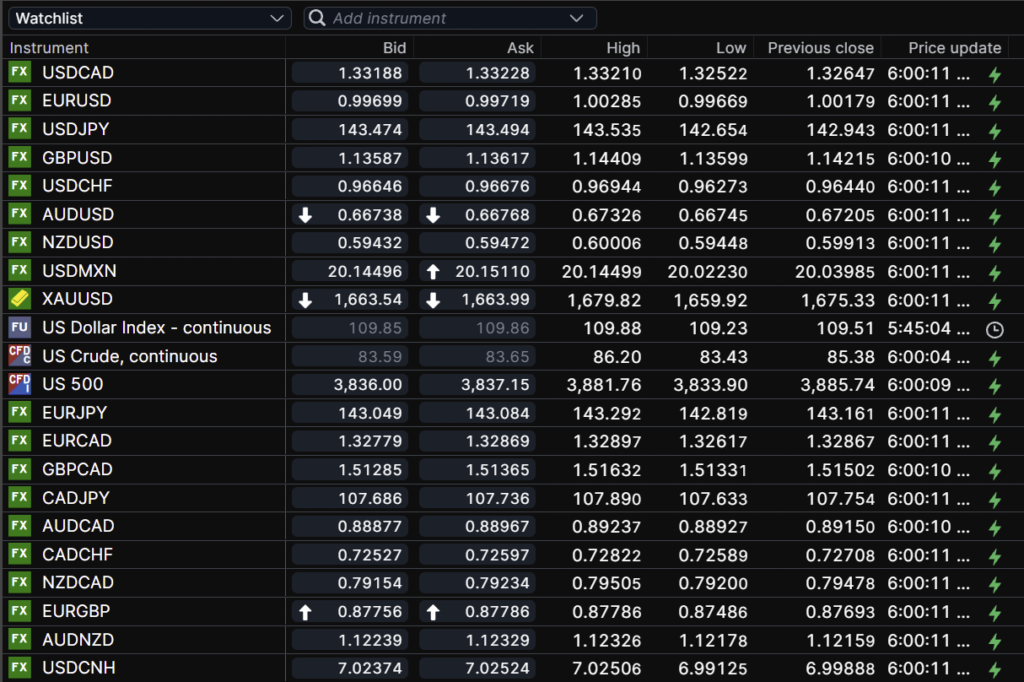Click the FU icon for US Dollar Index
1024x682 pixels.
[x=19, y=328]
